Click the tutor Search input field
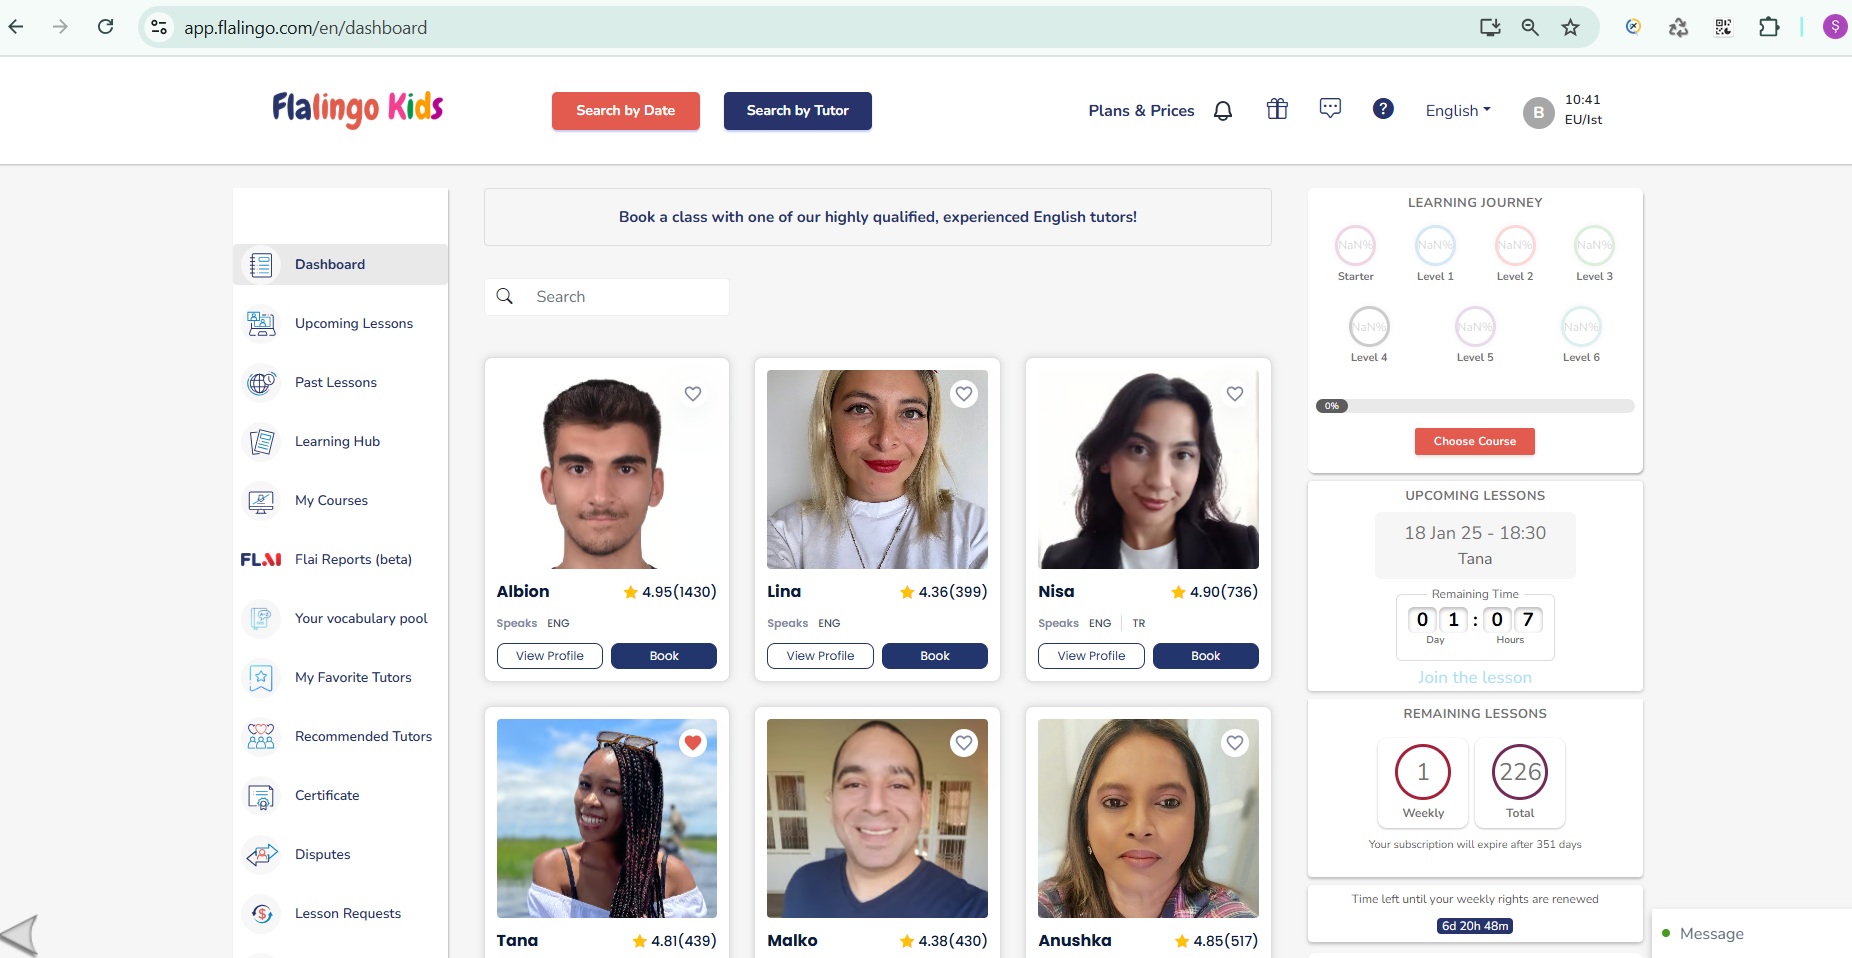Image resolution: width=1852 pixels, height=958 pixels. point(607,297)
